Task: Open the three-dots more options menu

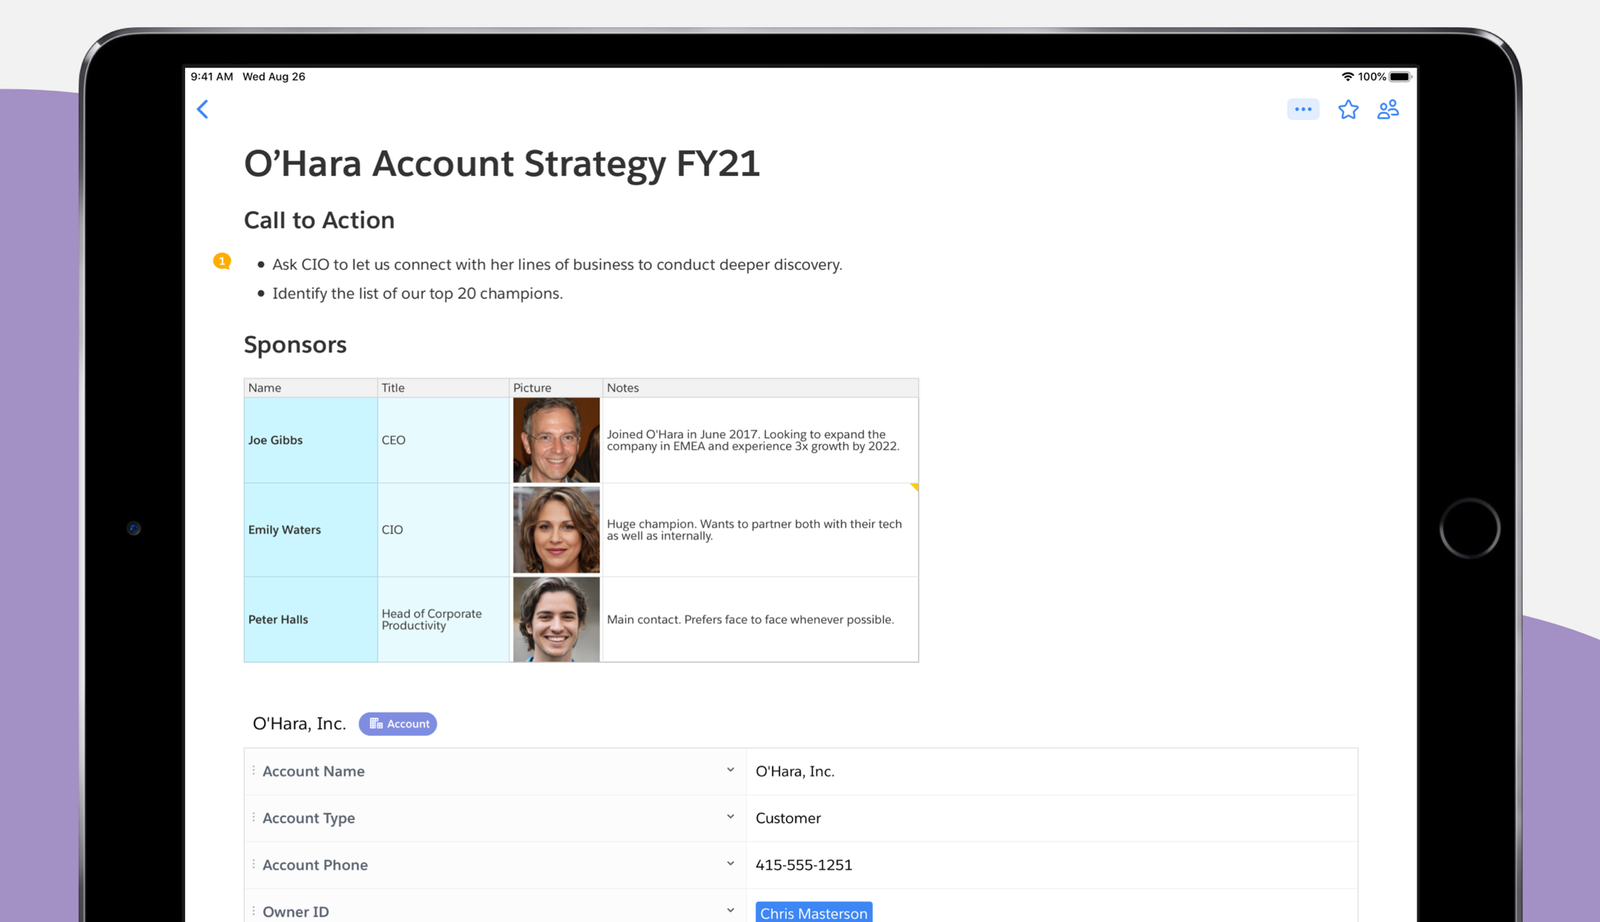Action: [1303, 109]
